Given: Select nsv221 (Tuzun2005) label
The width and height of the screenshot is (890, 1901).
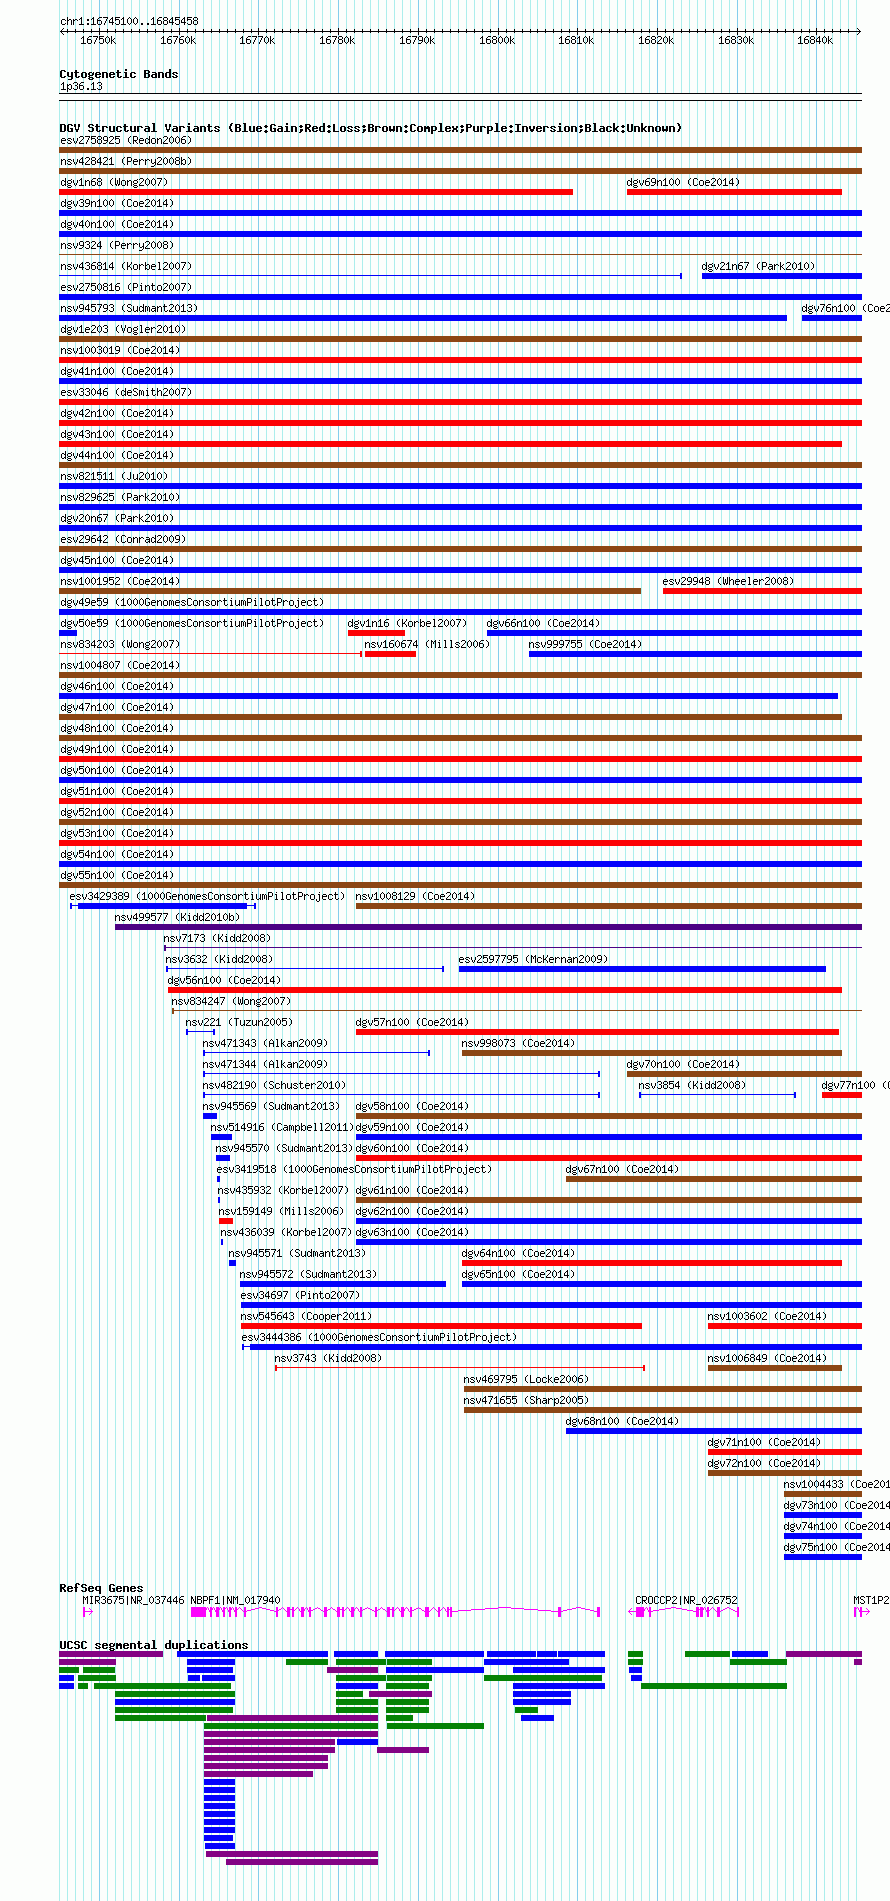Looking at the screenshot, I should tap(240, 1022).
